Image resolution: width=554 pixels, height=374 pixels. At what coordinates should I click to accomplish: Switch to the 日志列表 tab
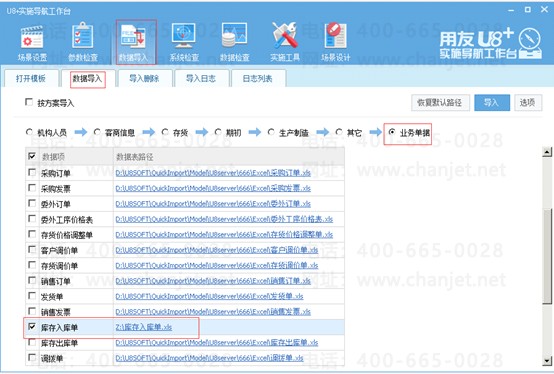(258, 78)
